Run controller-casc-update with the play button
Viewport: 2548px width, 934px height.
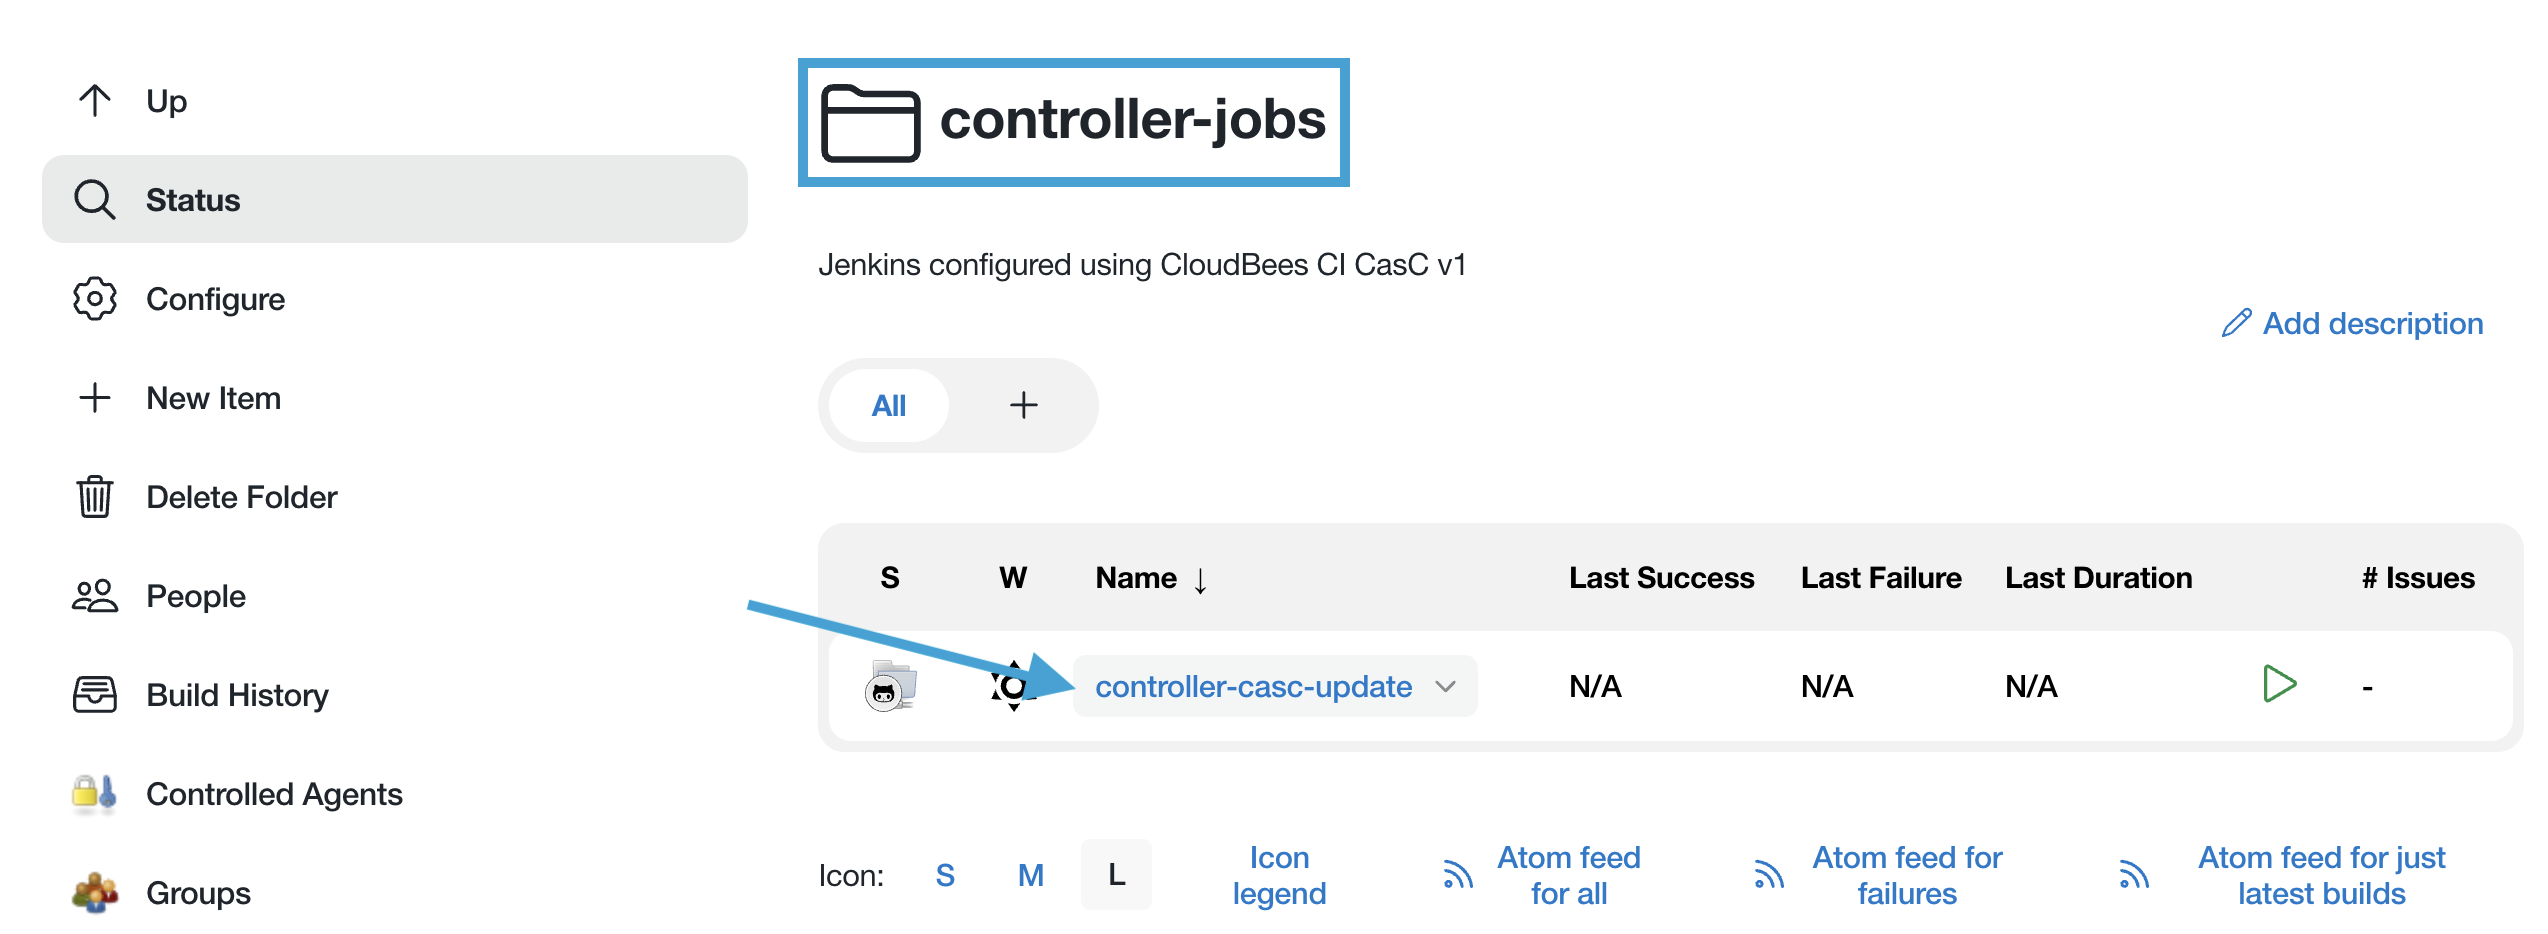pyautogui.click(x=2281, y=683)
